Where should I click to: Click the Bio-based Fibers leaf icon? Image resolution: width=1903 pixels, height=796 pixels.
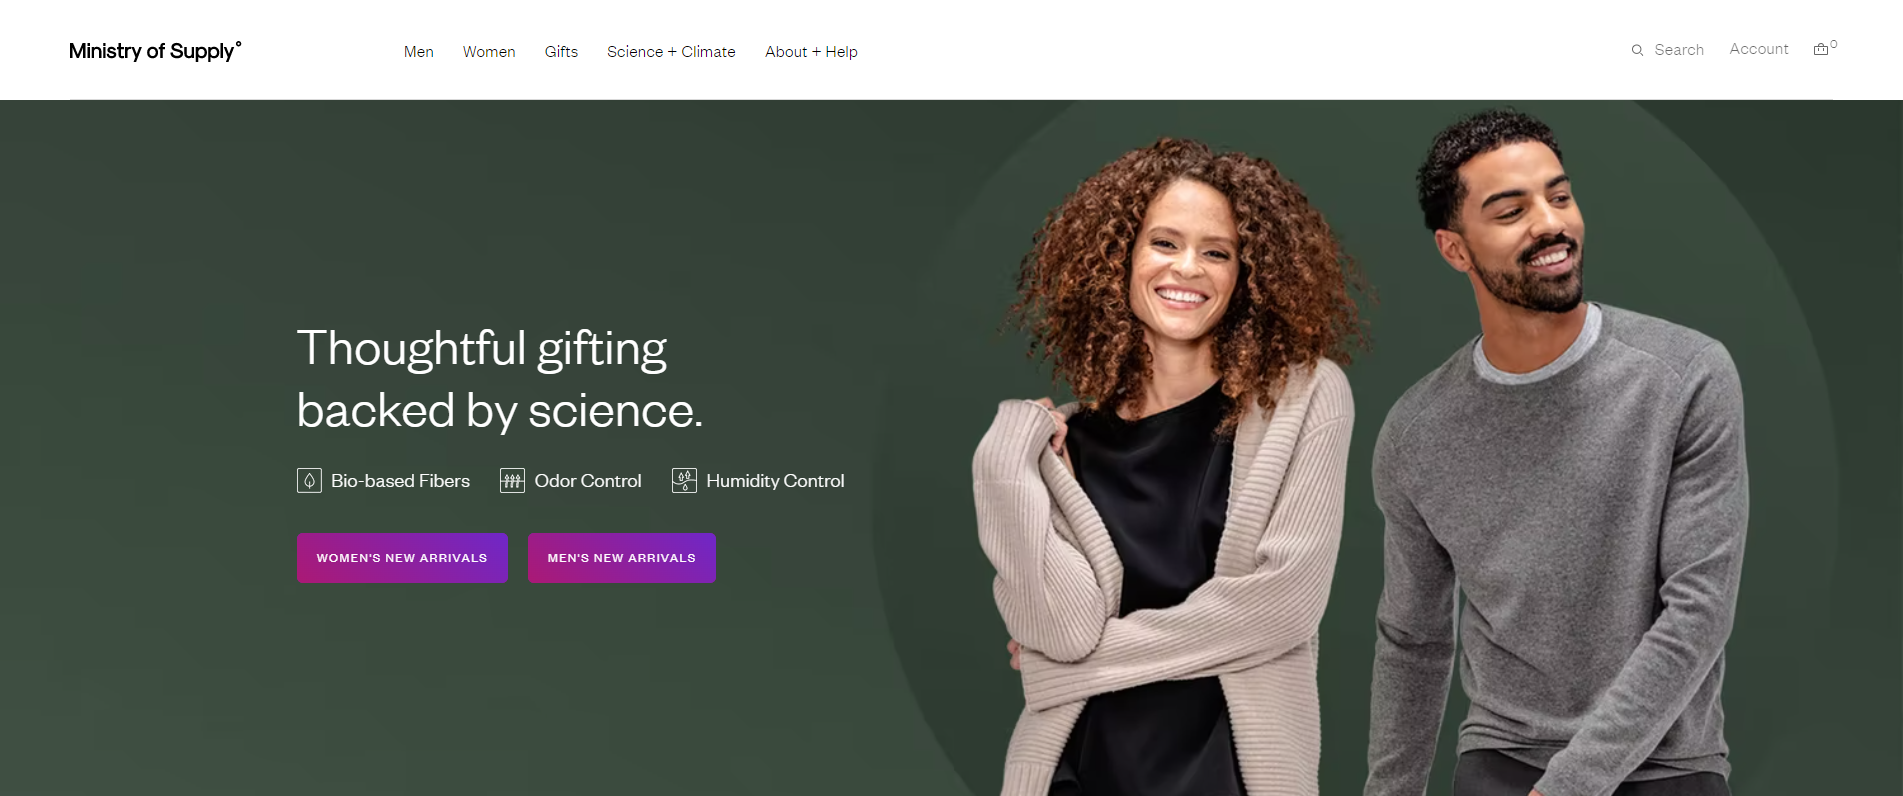309,481
